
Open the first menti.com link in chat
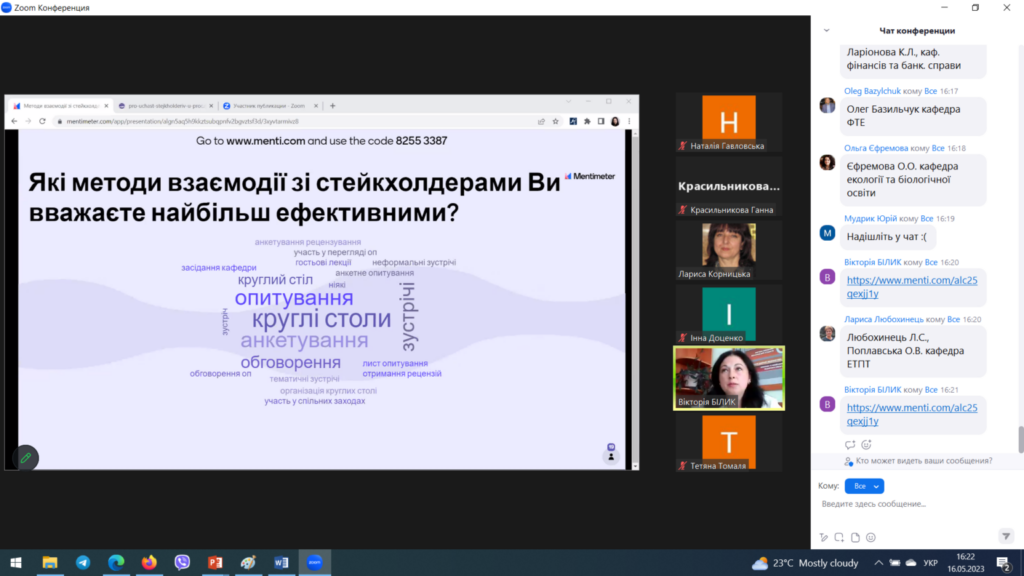click(x=911, y=287)
